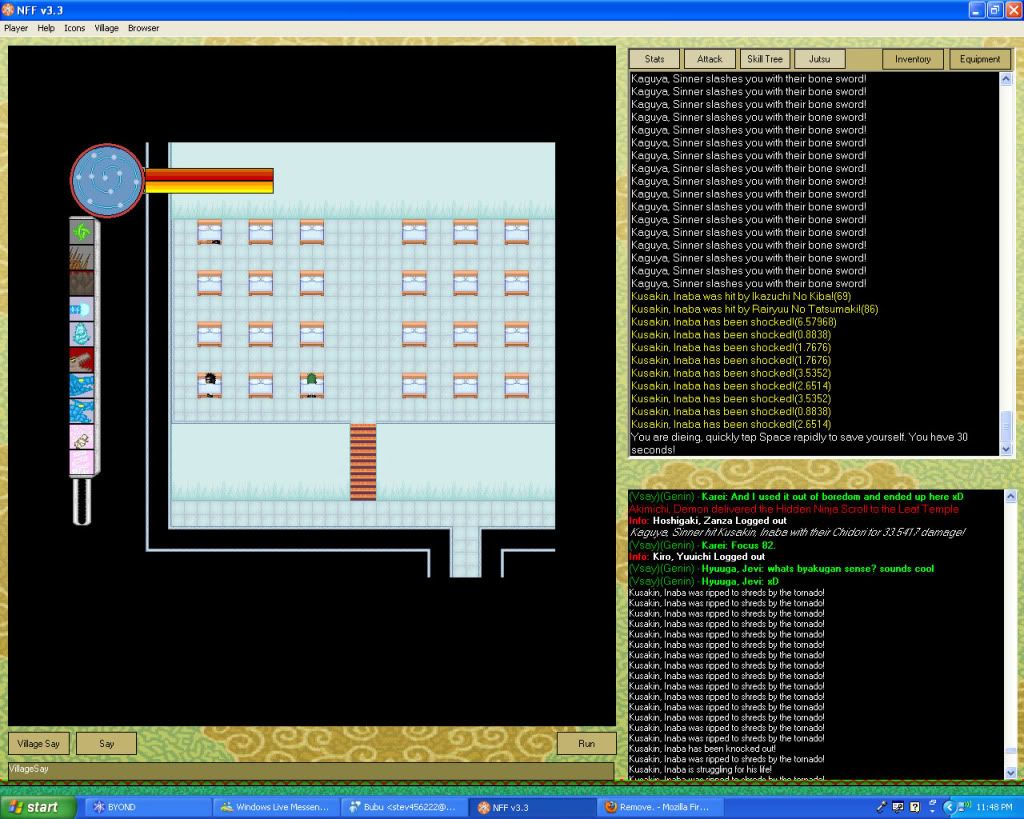Open the Player menu

tap(16, 28)
